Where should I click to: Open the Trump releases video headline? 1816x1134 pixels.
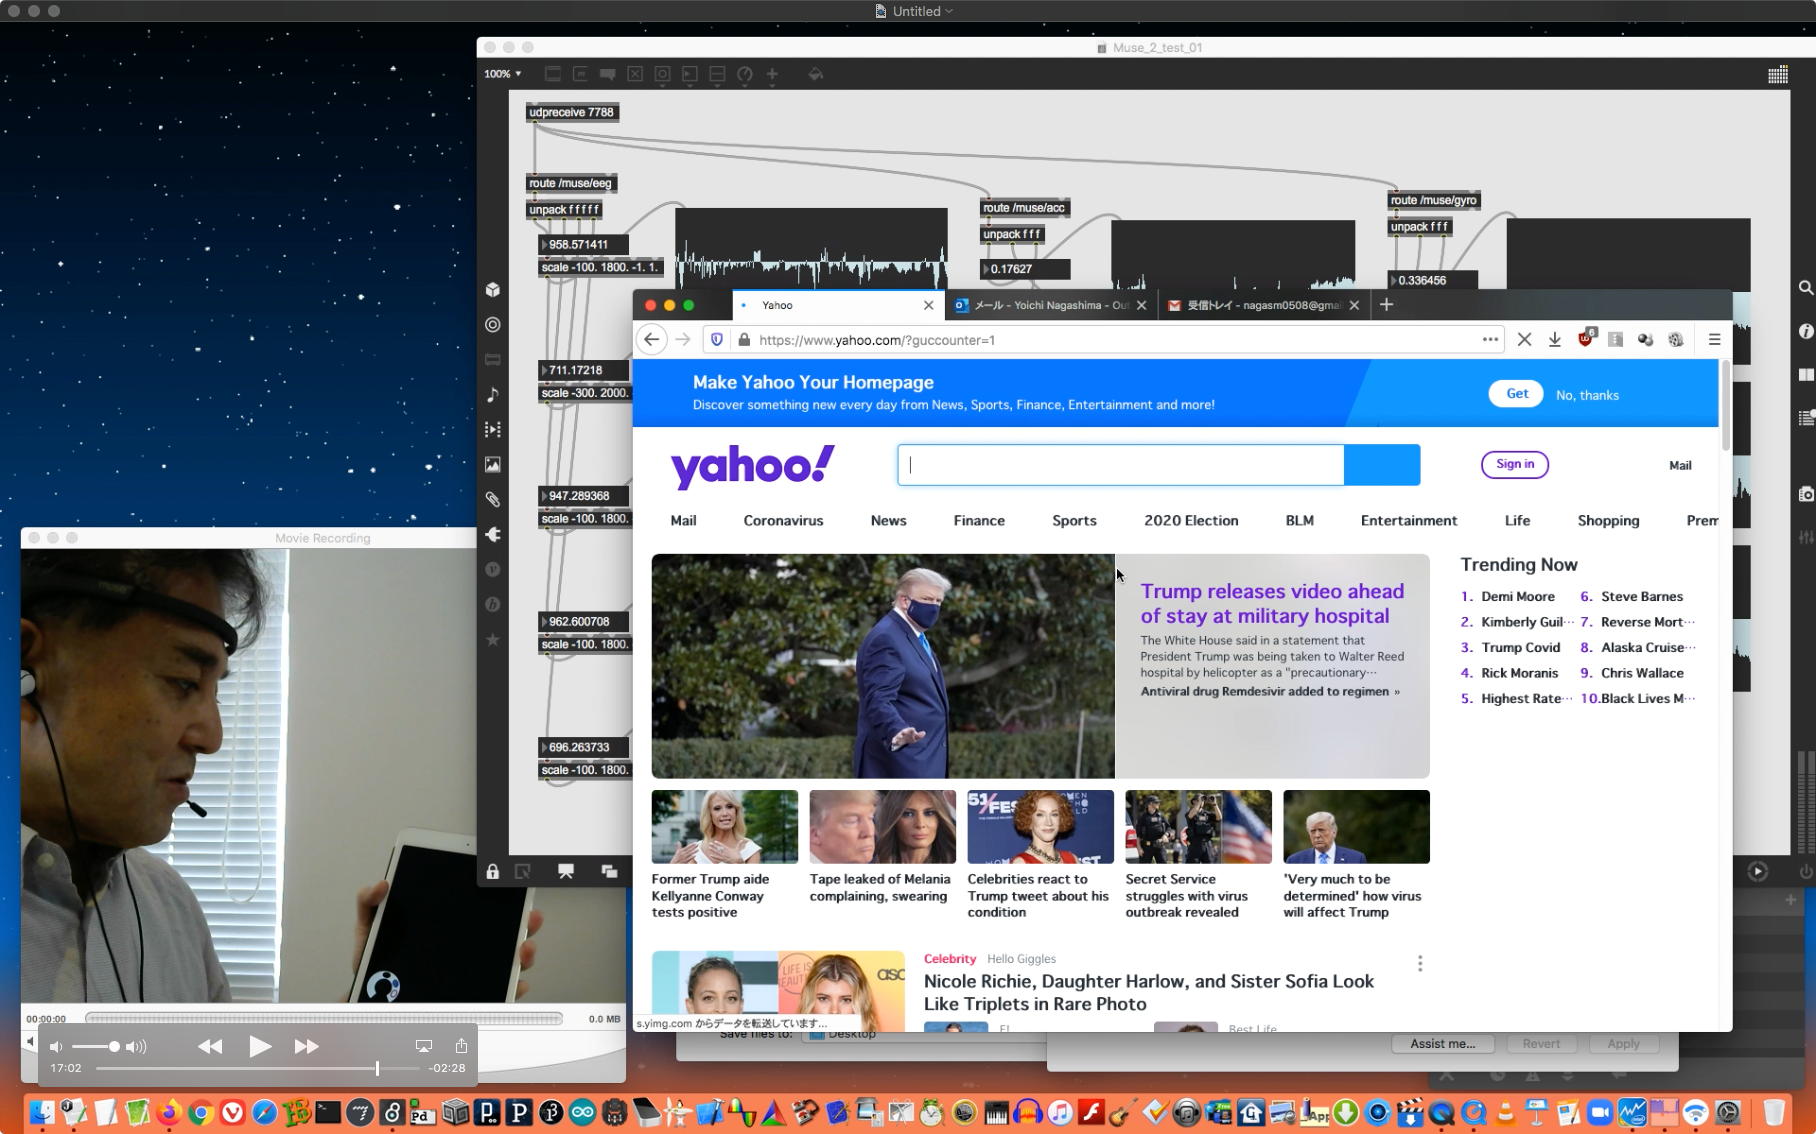(x=1272, y=604)
